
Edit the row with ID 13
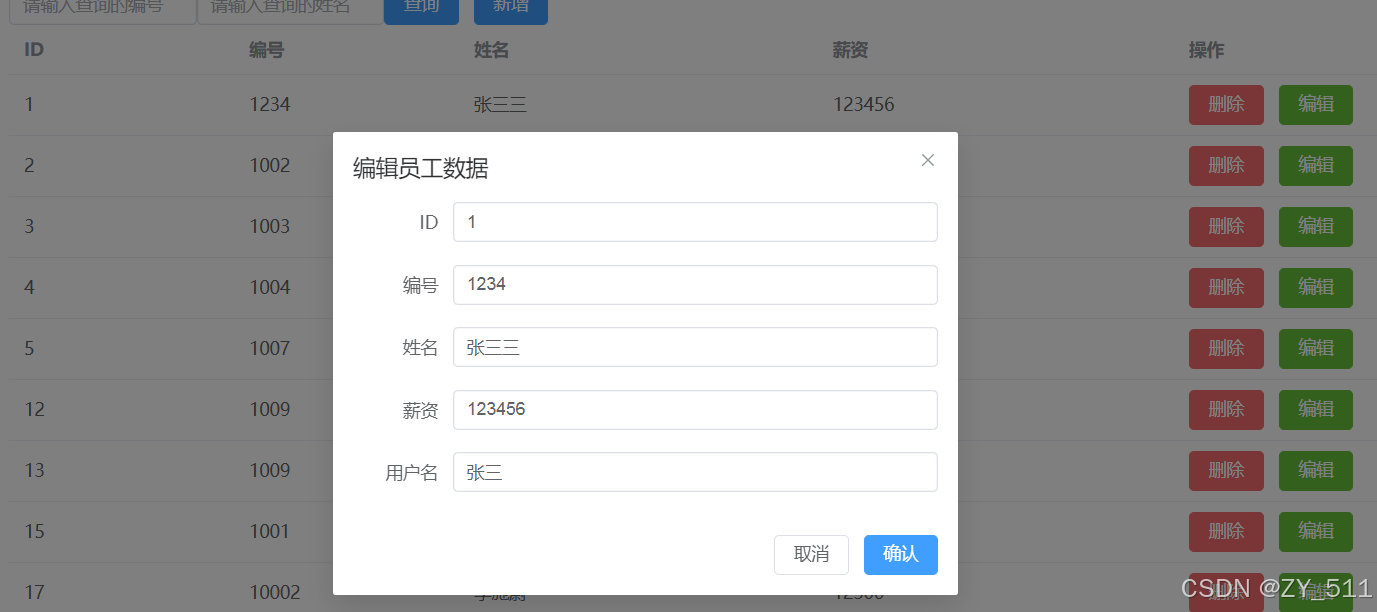(1316, 471)
